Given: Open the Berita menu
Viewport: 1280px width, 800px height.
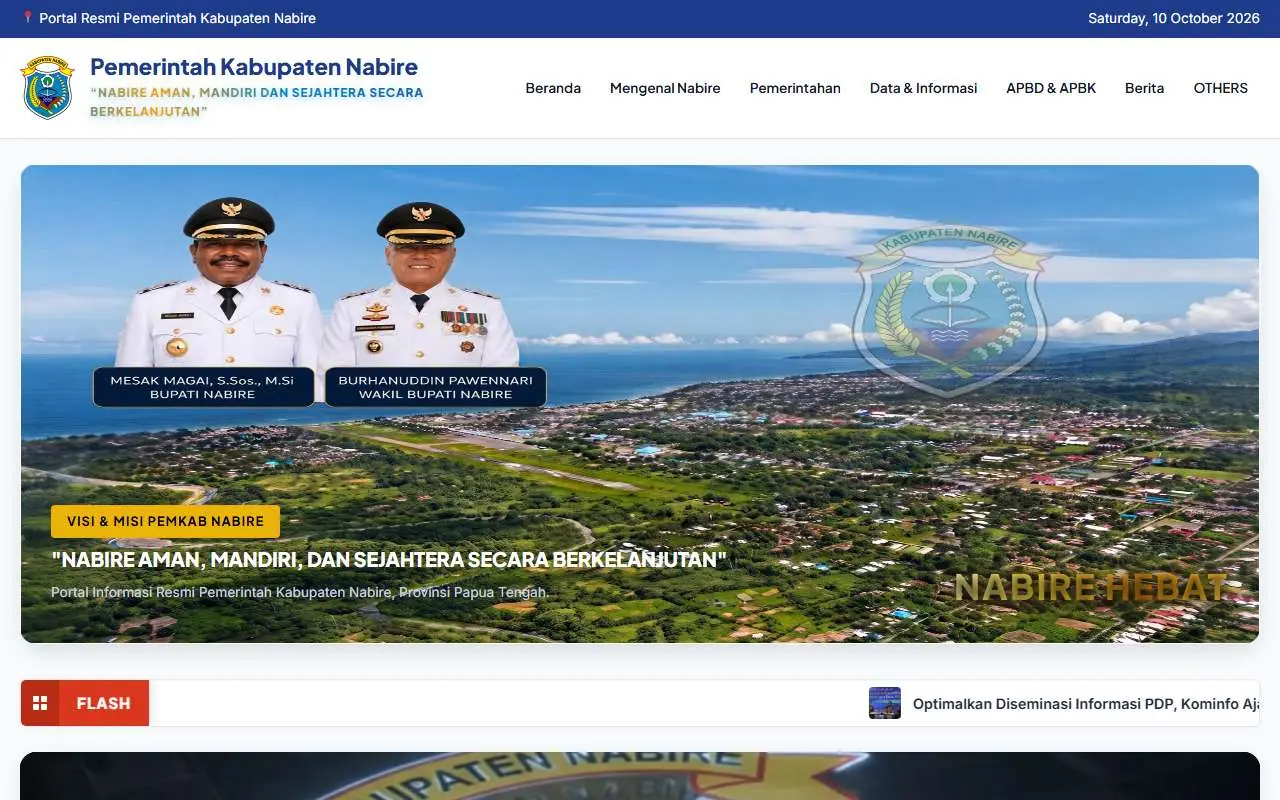Looking at the screenshot, I should tap(1144, 88).
